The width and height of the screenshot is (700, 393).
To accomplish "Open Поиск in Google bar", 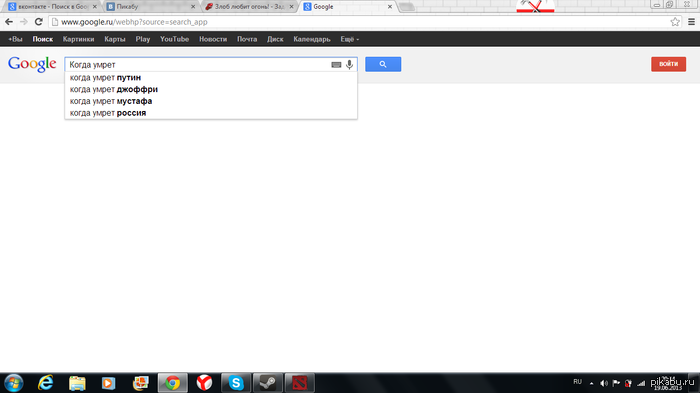I will tap(43, 39).
